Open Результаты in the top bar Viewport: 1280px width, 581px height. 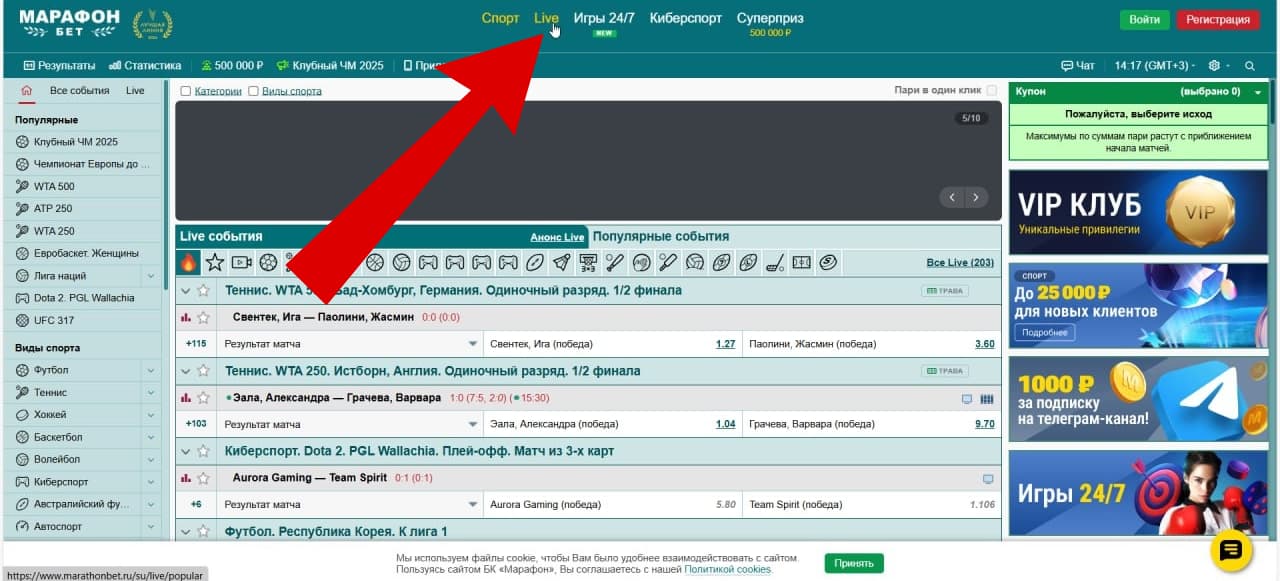[x=60, y=66]
